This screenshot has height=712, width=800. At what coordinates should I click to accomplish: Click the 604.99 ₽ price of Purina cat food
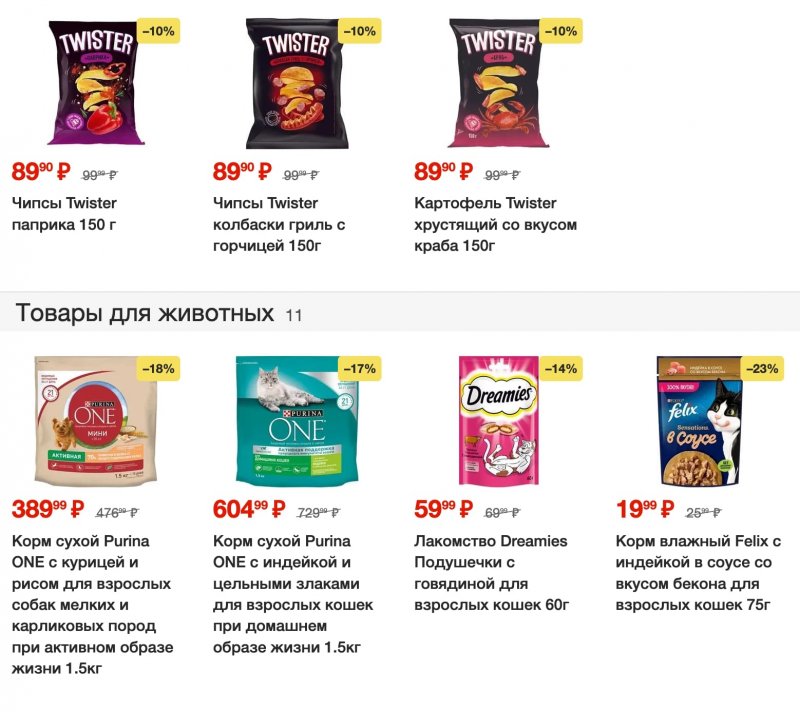point(249,509)
